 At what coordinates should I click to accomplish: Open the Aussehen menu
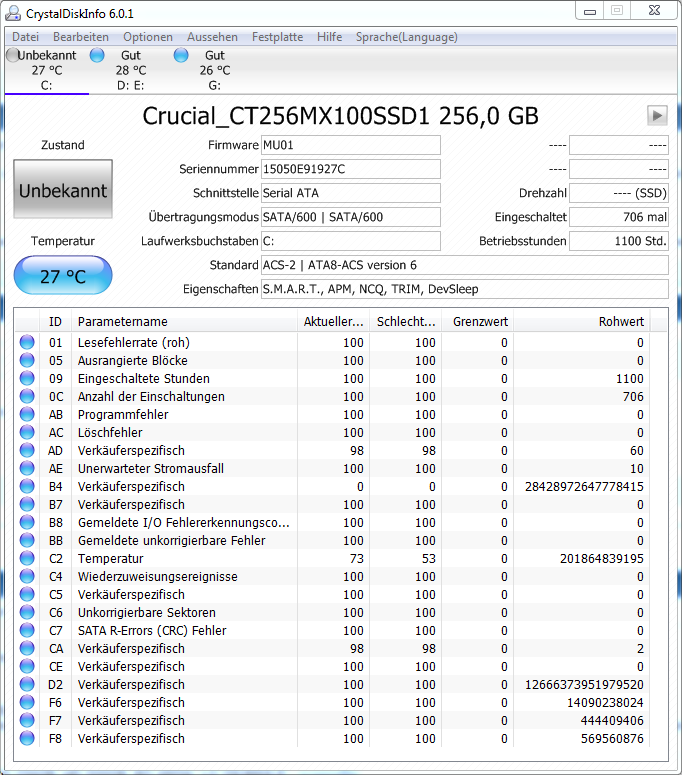(x=212, y=37)
